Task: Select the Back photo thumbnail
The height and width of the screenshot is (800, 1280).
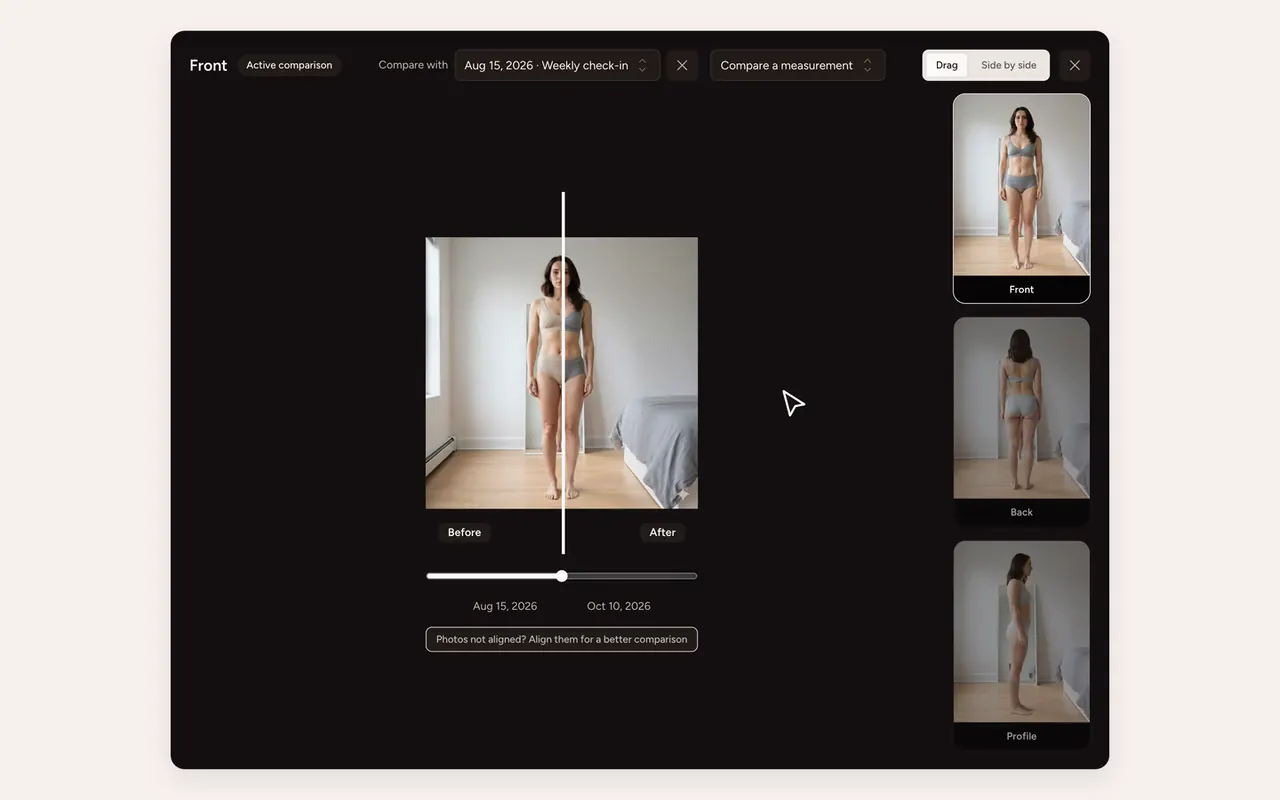Action: [1021, 421]
